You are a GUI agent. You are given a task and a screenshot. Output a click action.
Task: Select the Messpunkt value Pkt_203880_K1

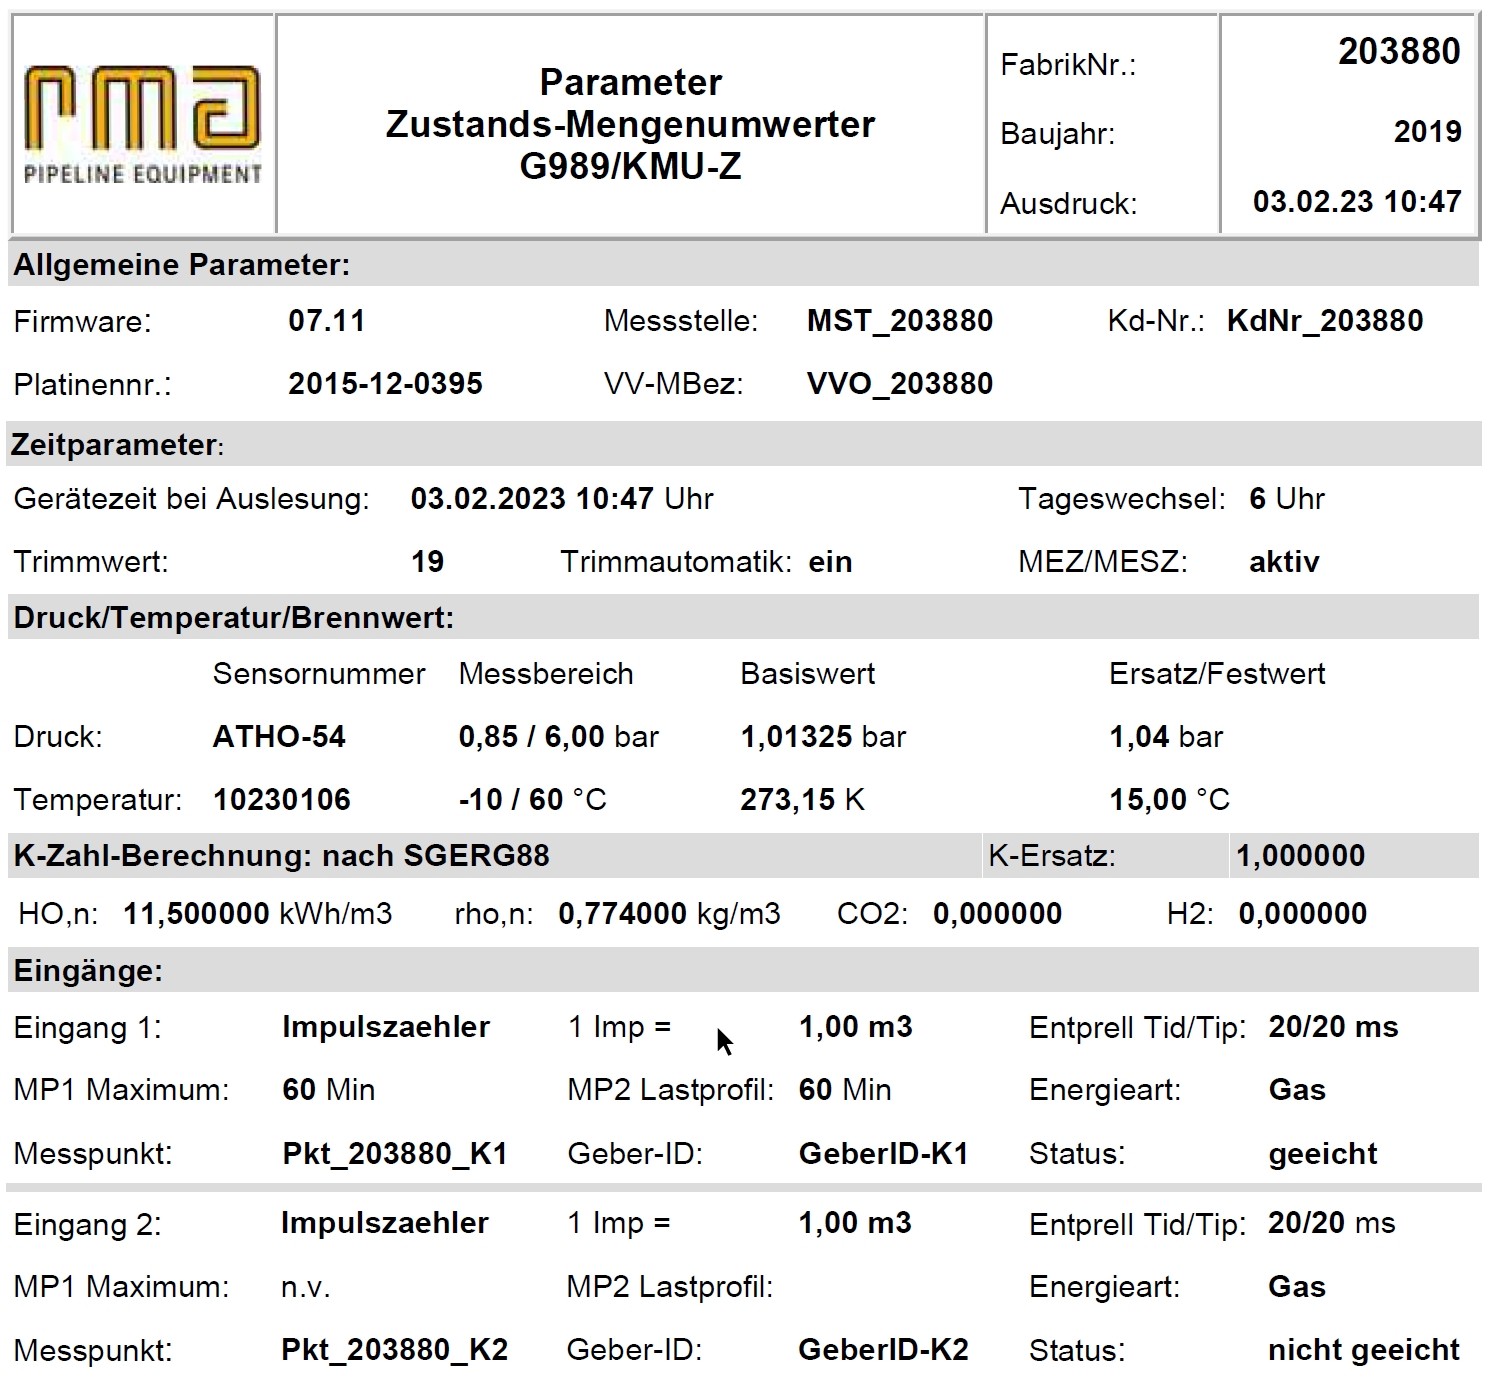pos(395,1154)
